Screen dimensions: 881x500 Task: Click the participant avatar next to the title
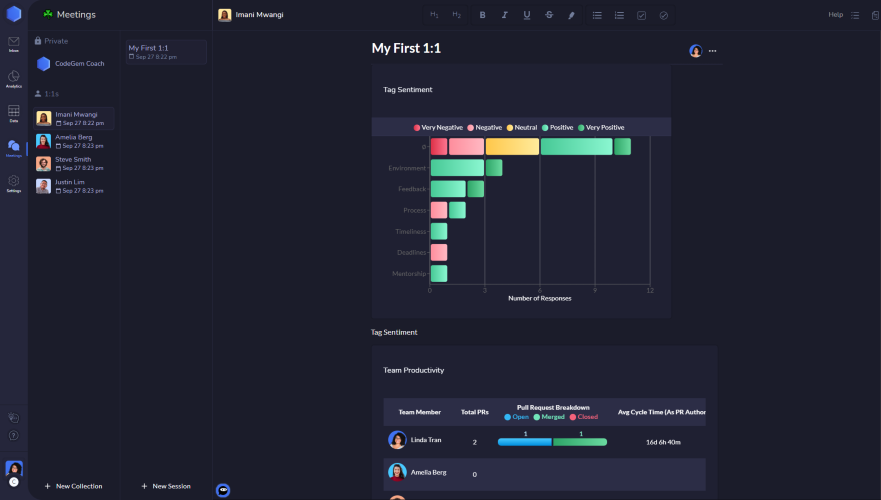696,51
